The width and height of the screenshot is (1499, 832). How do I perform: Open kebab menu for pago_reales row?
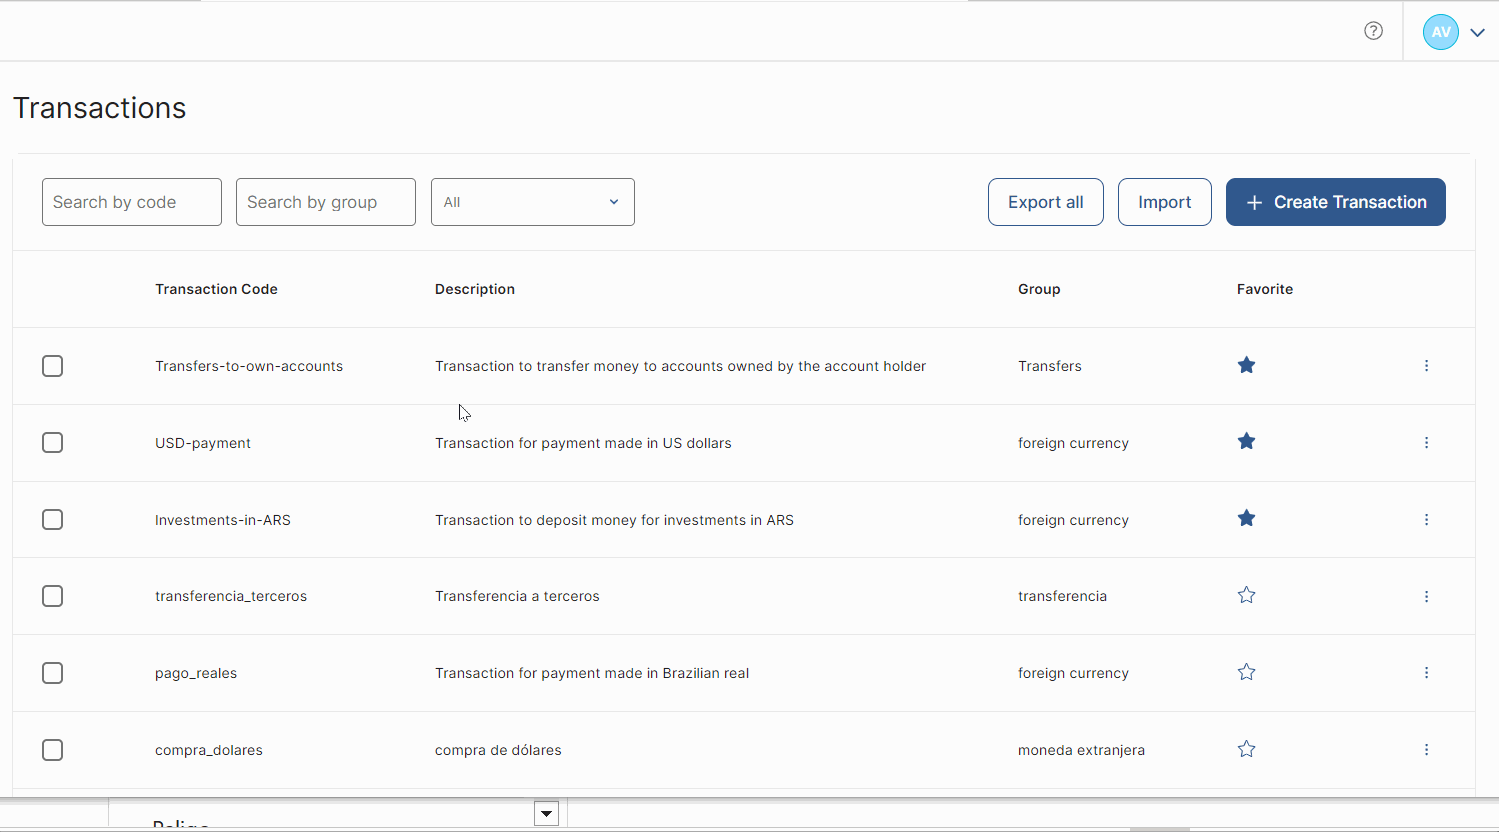click(x=1426, y=673)
